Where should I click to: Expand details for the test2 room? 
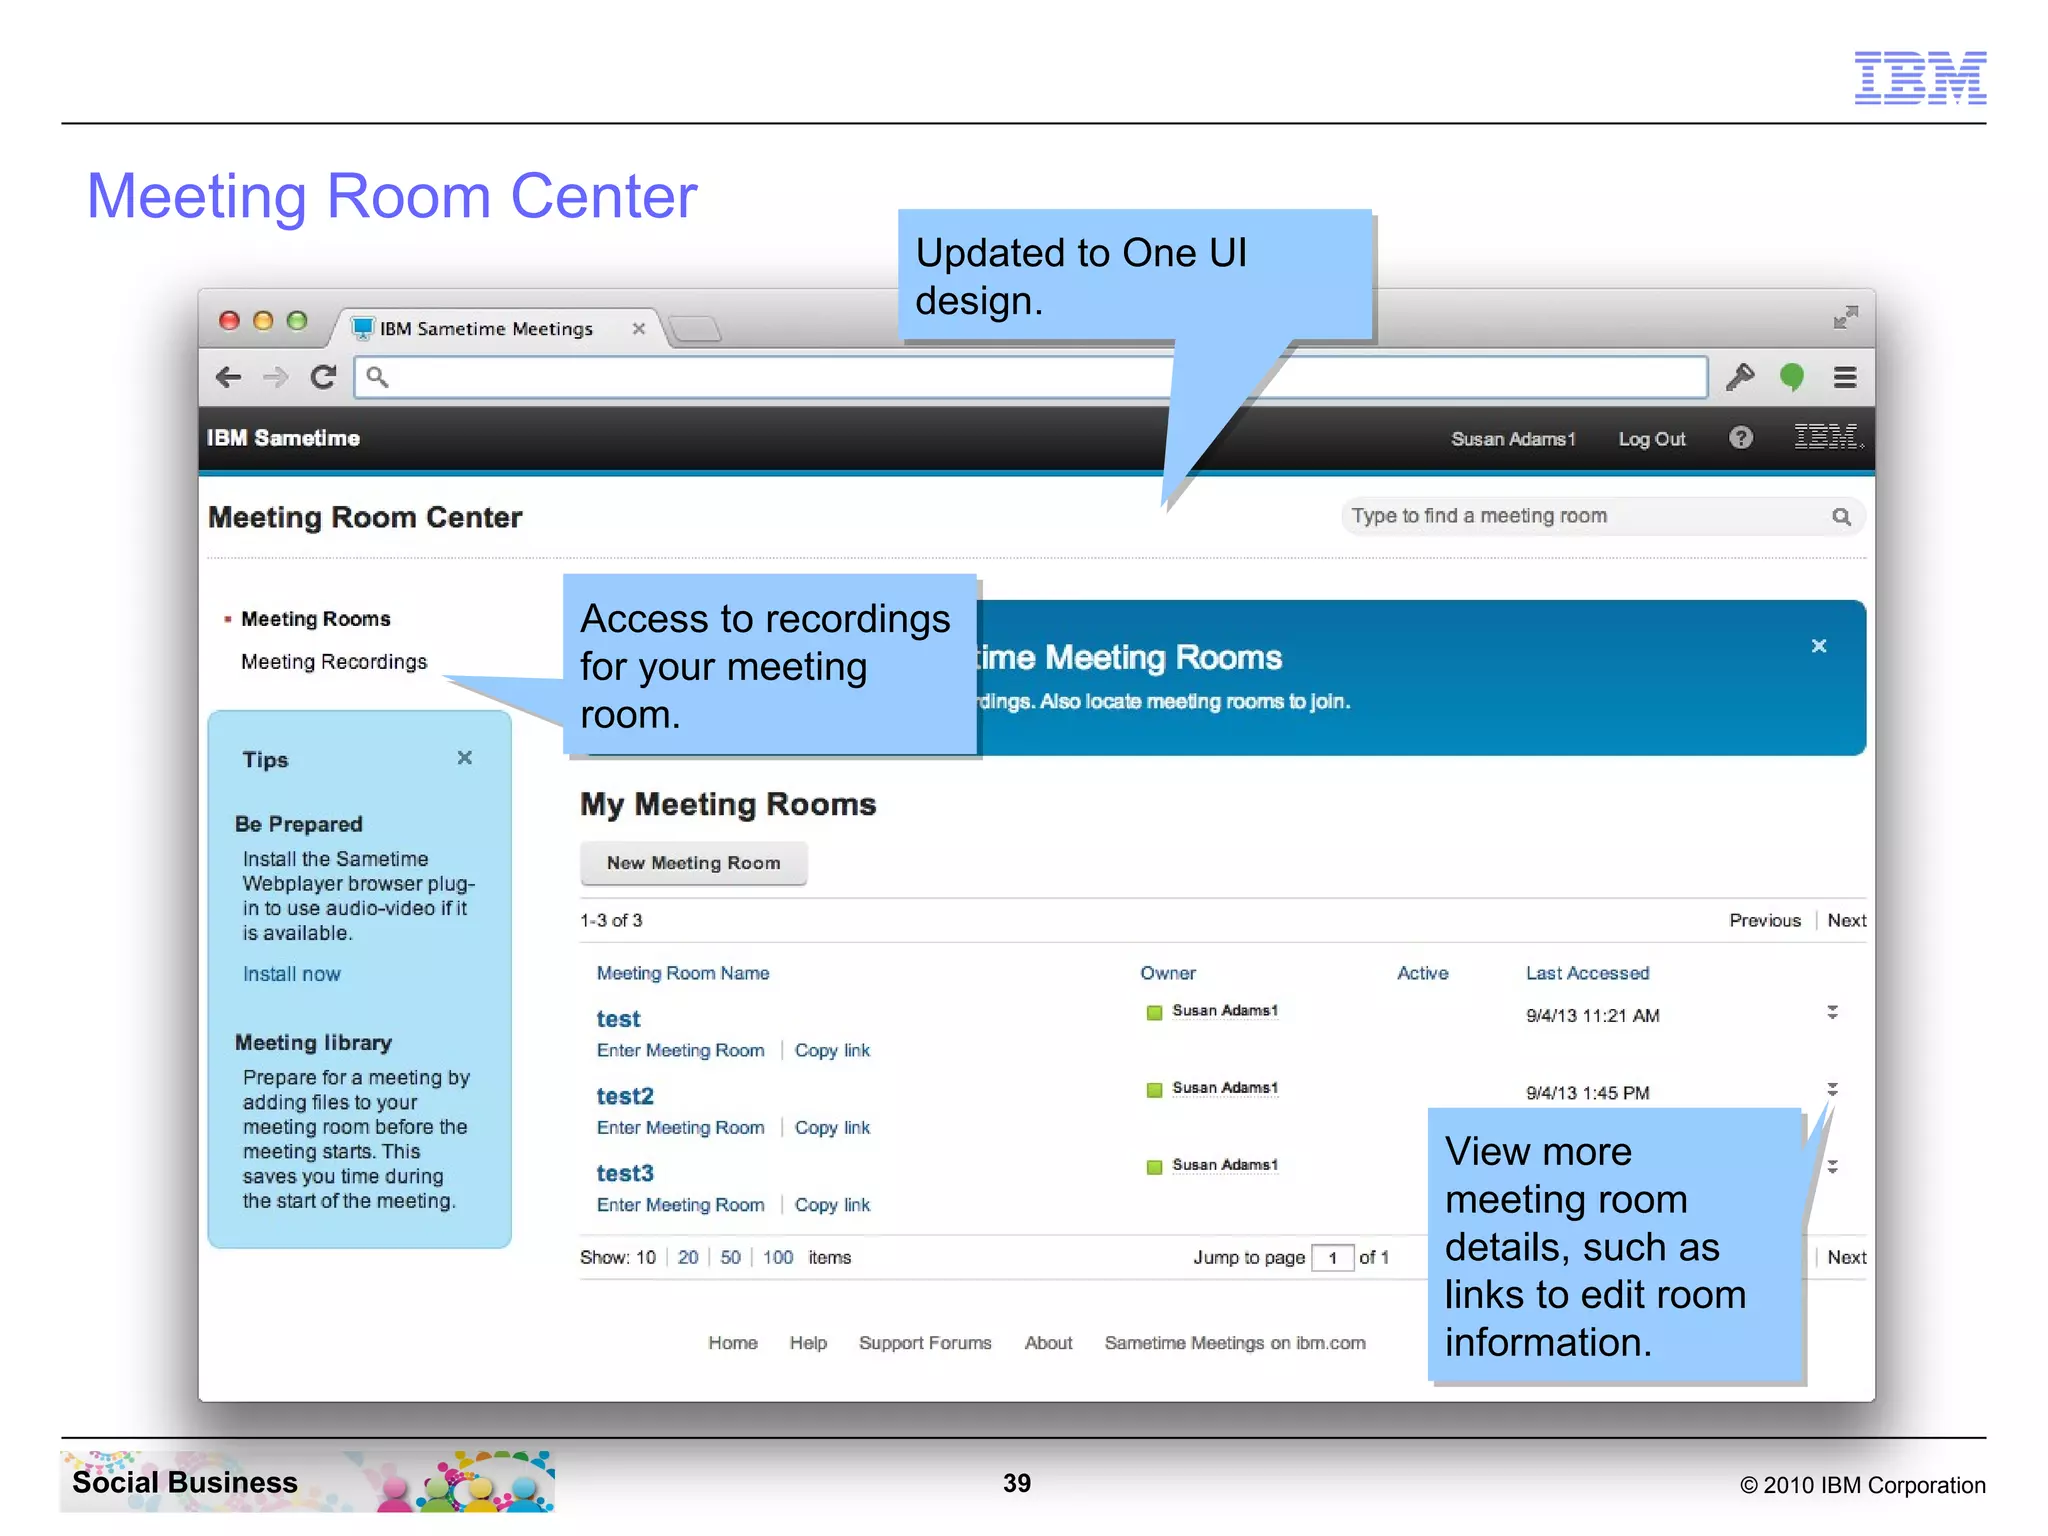(x=1832, y=1089)
